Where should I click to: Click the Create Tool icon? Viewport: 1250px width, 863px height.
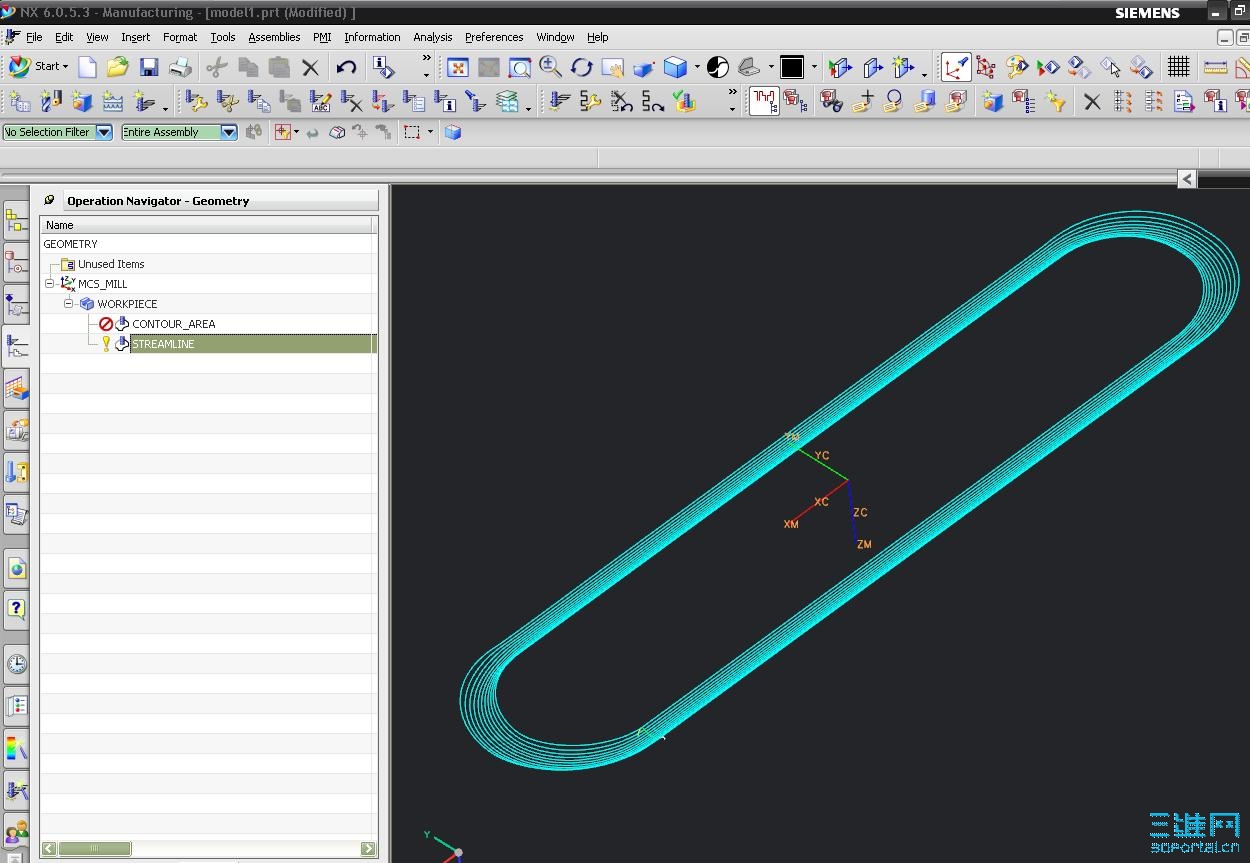point(51,101)
